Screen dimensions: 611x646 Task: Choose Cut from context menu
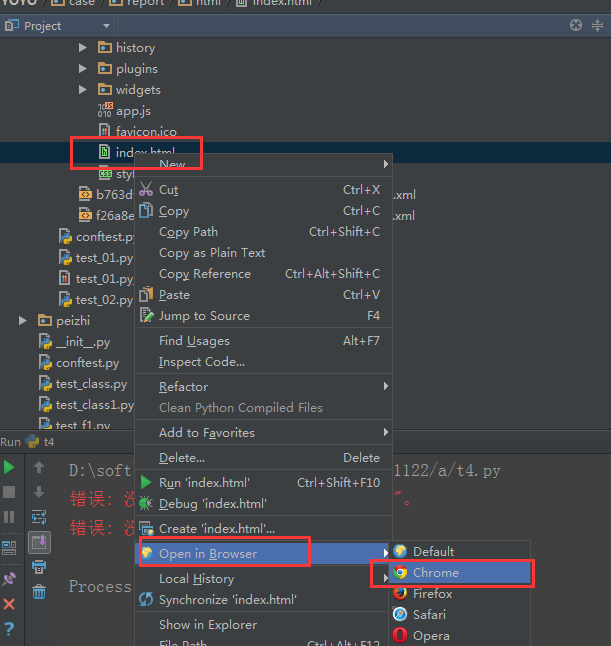click(264, 190)
